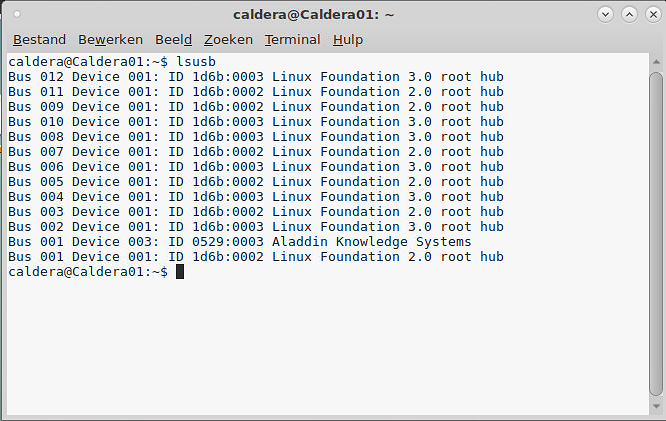Click the Bus 010 output line
The image size is (666, 421).
255,122
